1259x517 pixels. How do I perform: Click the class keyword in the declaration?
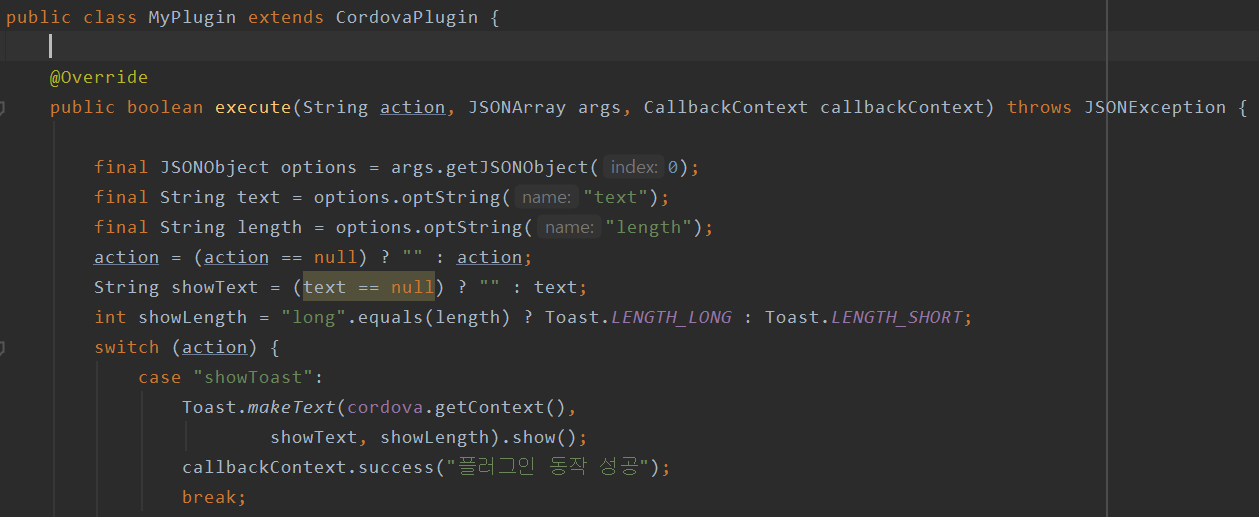111,17
